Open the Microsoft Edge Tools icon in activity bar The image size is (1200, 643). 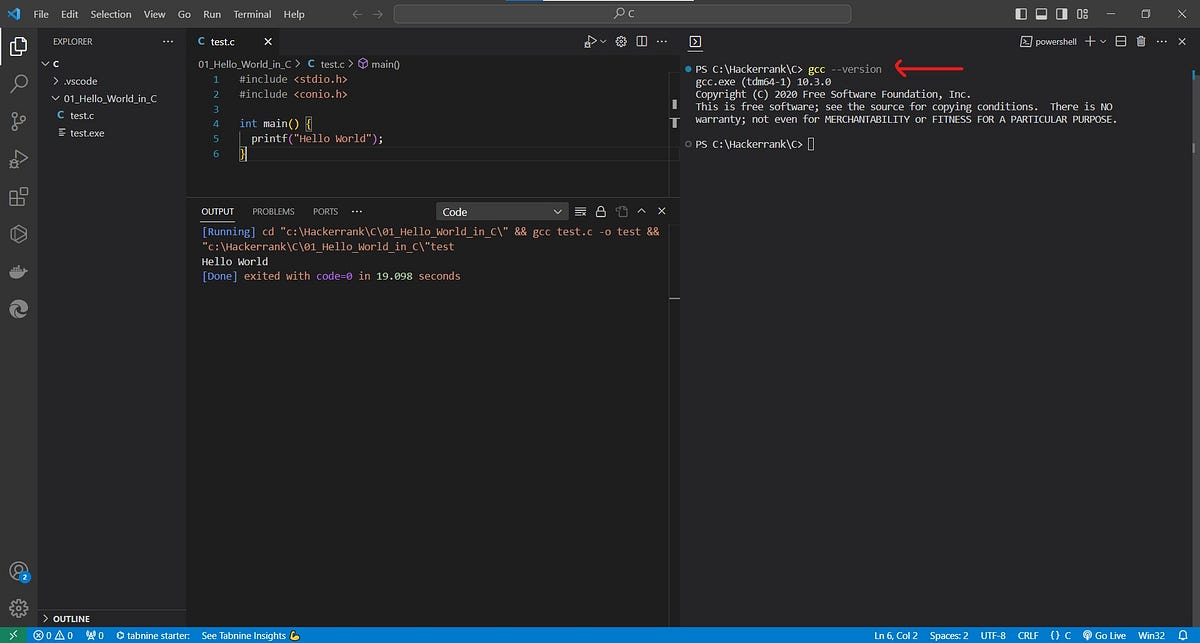[18, 310]
